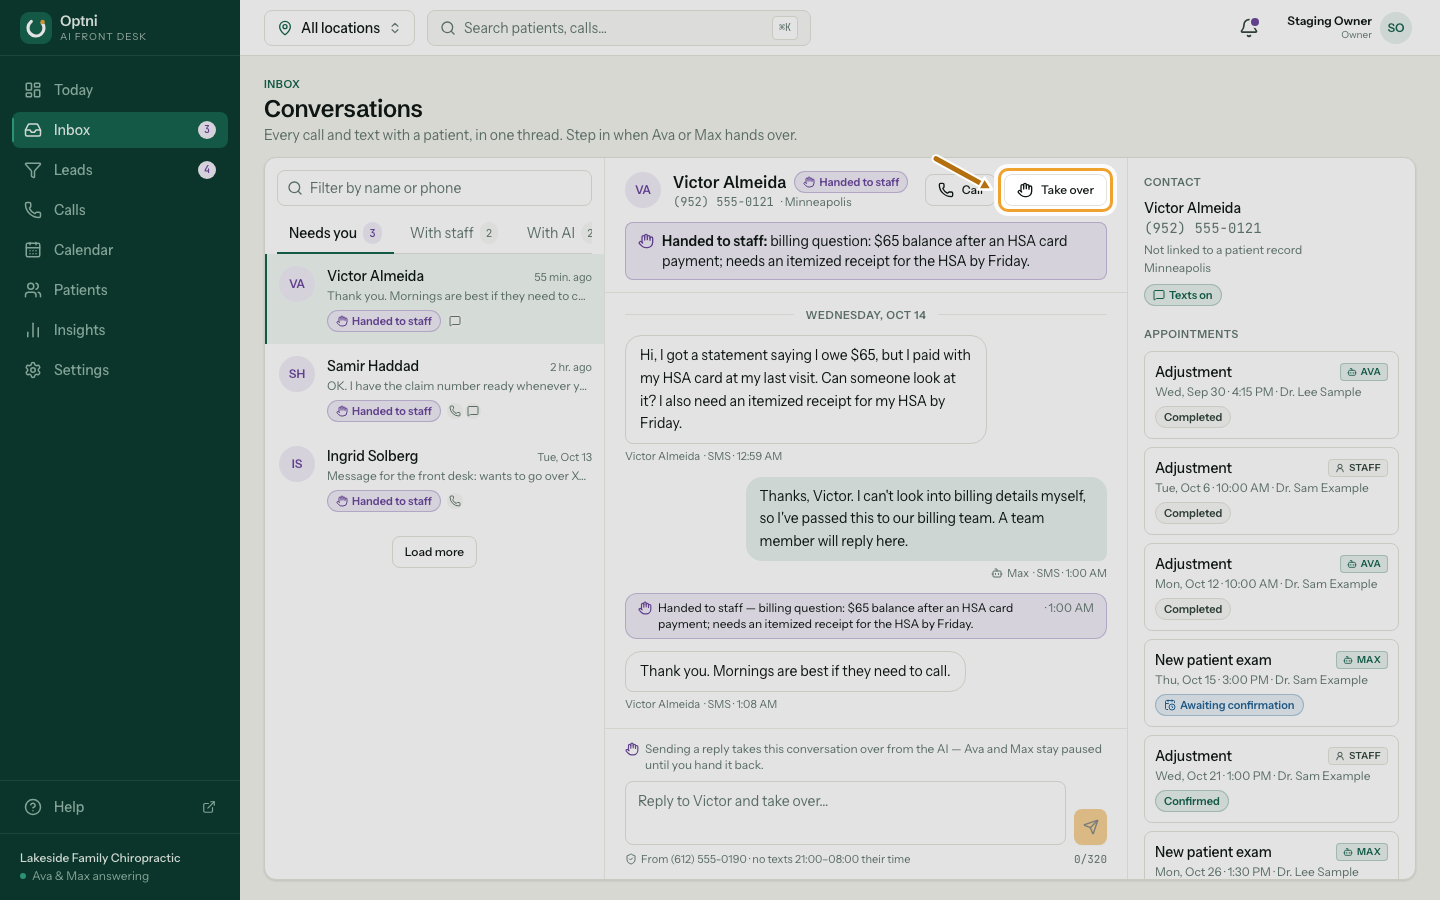Image resolution: width=1440 pixels, height=900 pixels.
Task: Open the Calls section
Action: tap(120, 210)
